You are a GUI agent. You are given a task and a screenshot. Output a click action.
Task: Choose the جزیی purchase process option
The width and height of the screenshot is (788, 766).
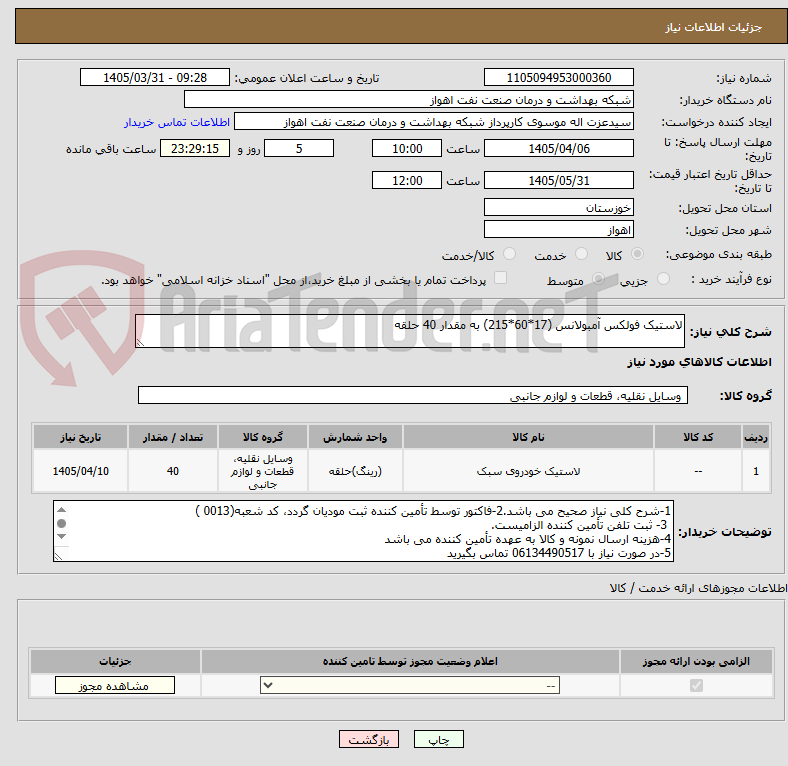663,279
